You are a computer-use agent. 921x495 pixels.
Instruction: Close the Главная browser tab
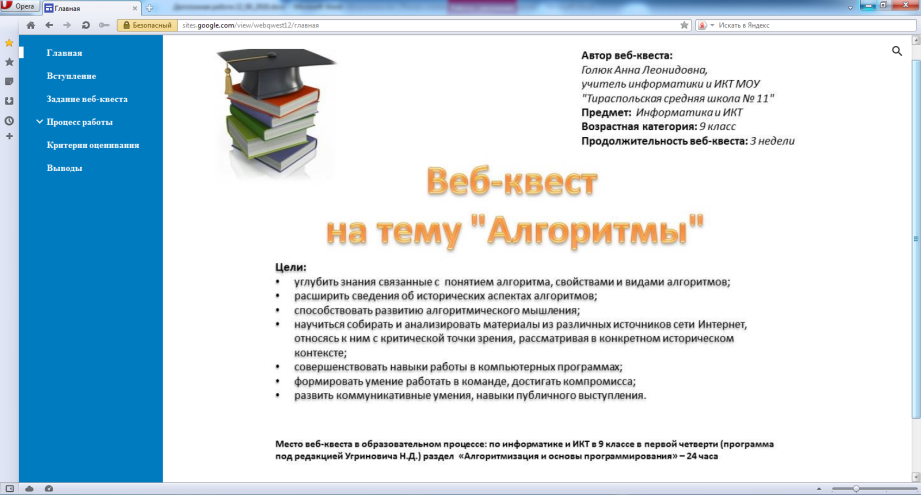click(x=136, y=7)
